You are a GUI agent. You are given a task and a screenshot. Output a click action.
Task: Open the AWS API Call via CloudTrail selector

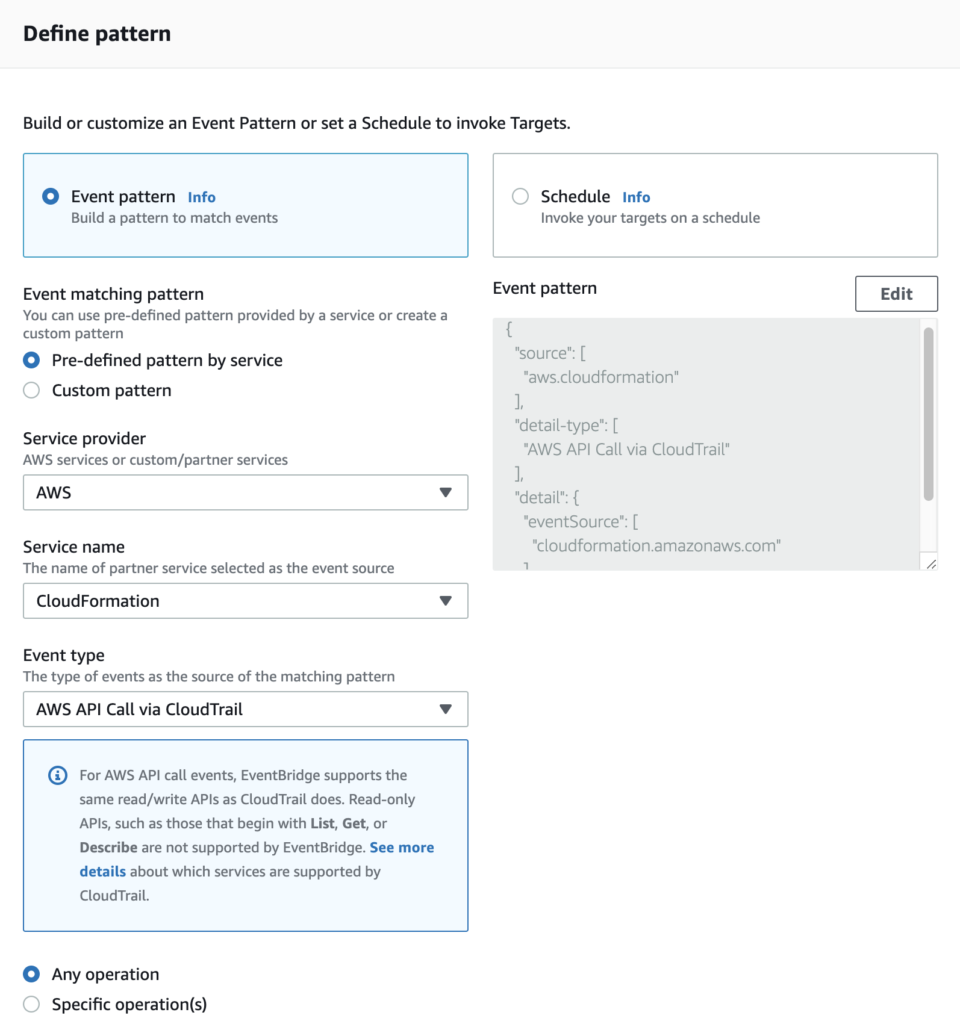point(245,709)
